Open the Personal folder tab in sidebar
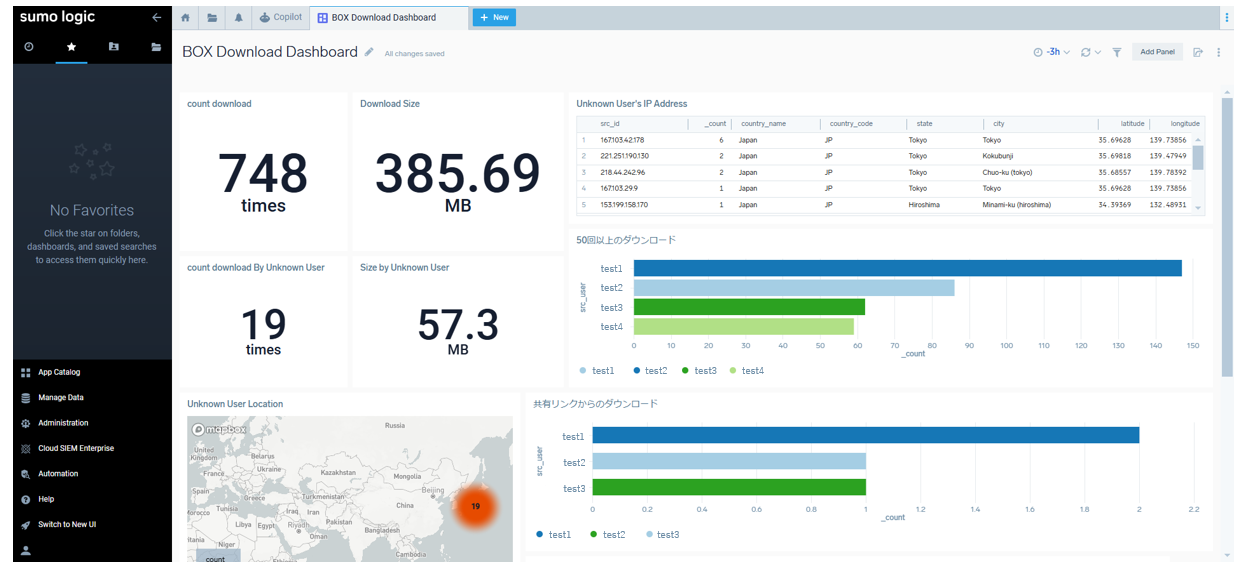 click(114, 47)
